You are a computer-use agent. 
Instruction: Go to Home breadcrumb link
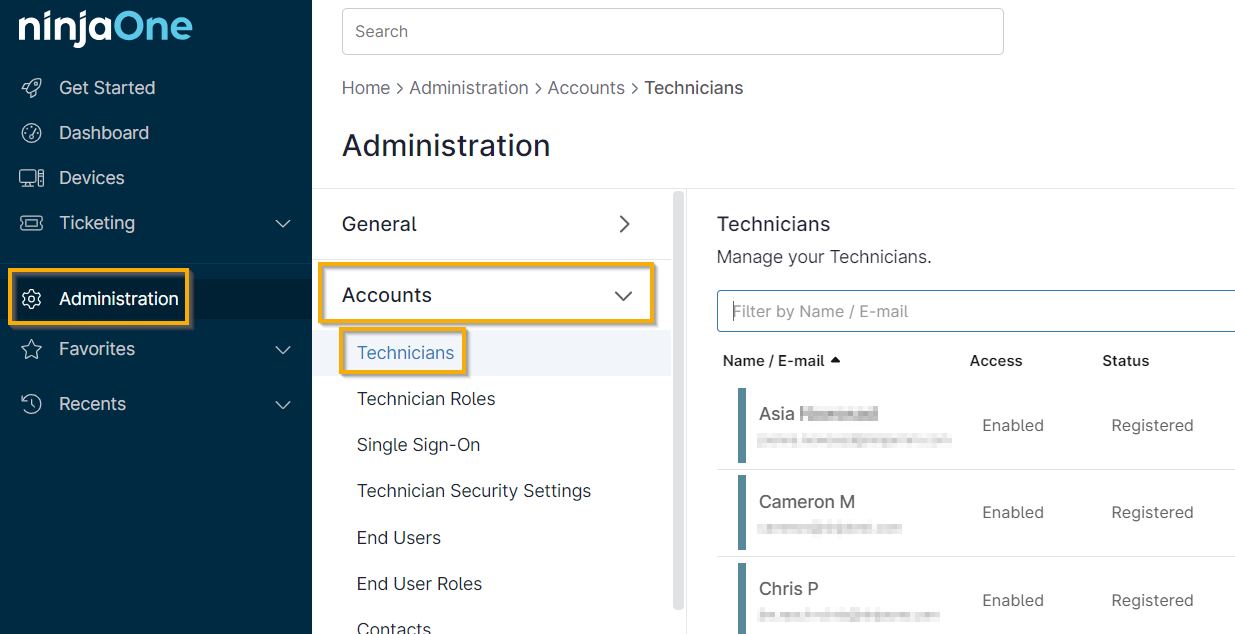point(365,88)
